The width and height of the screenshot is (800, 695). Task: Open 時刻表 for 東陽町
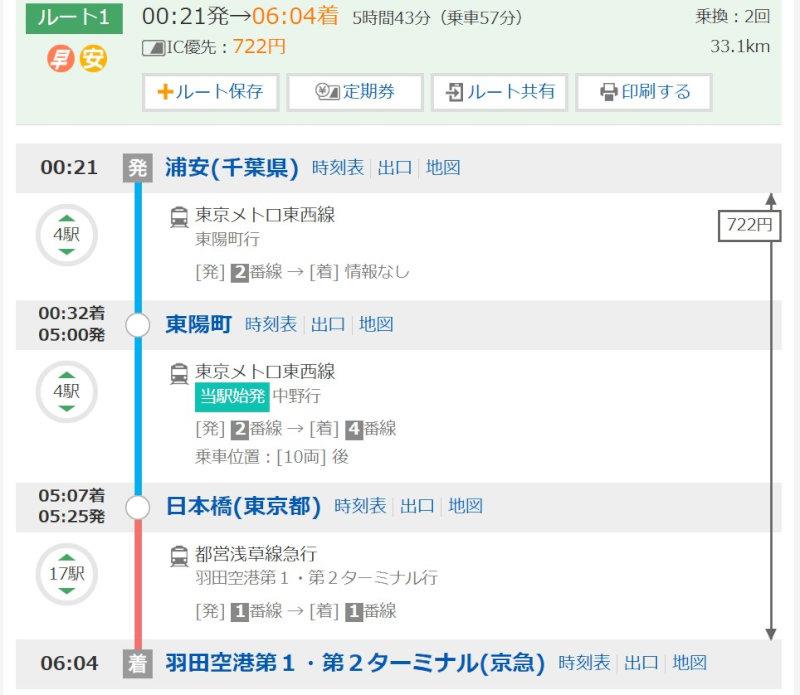[x=271, y=325]
